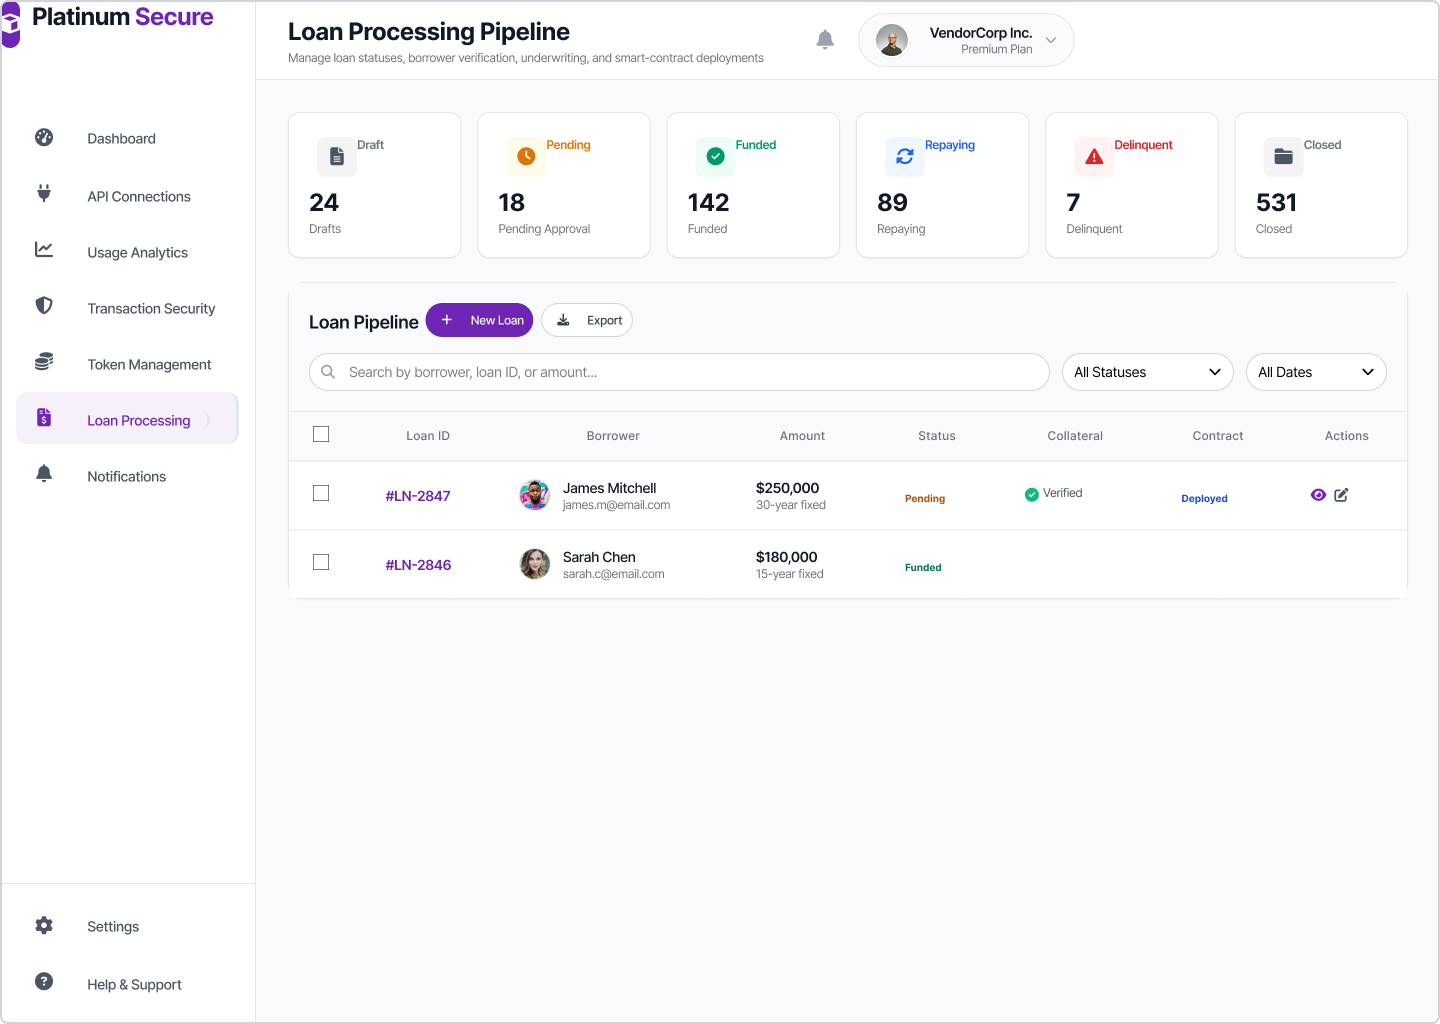Click the Verified collateral check icon

point(1031,494)
